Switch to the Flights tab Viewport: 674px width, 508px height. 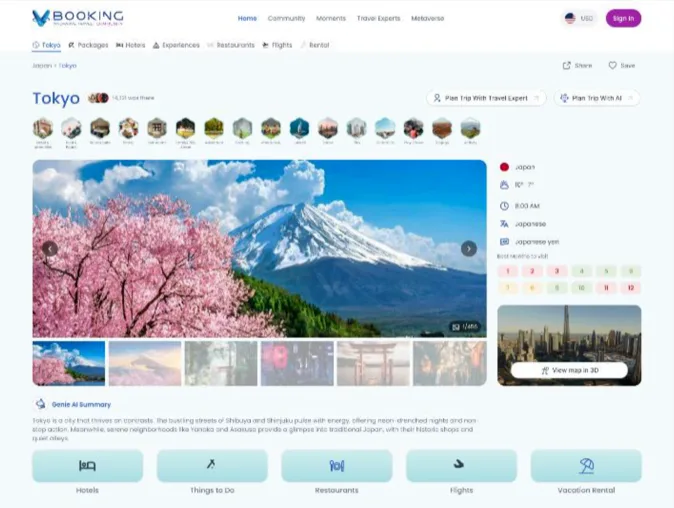(x=277, y=45)
